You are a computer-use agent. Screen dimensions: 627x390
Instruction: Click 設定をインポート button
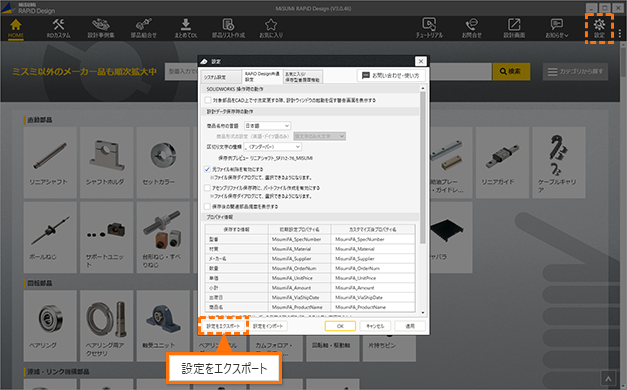tap(268, 326)
